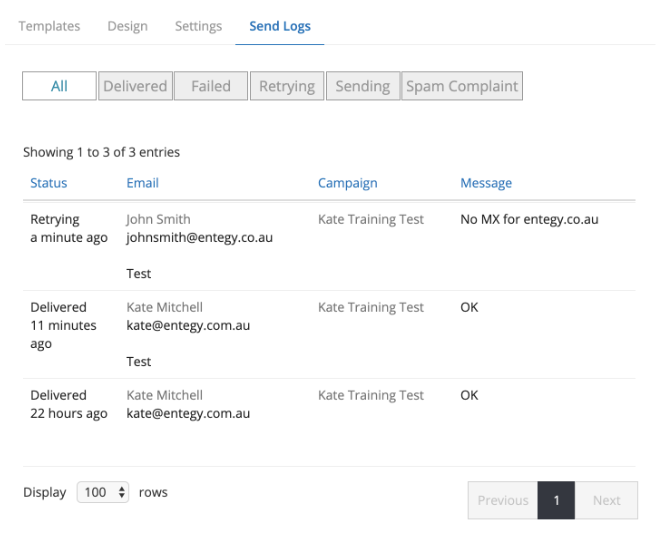The height and width of the screenshot is (543, 668).
Task: Filter logs by Retrying status
Action: [x=287, y=86]
